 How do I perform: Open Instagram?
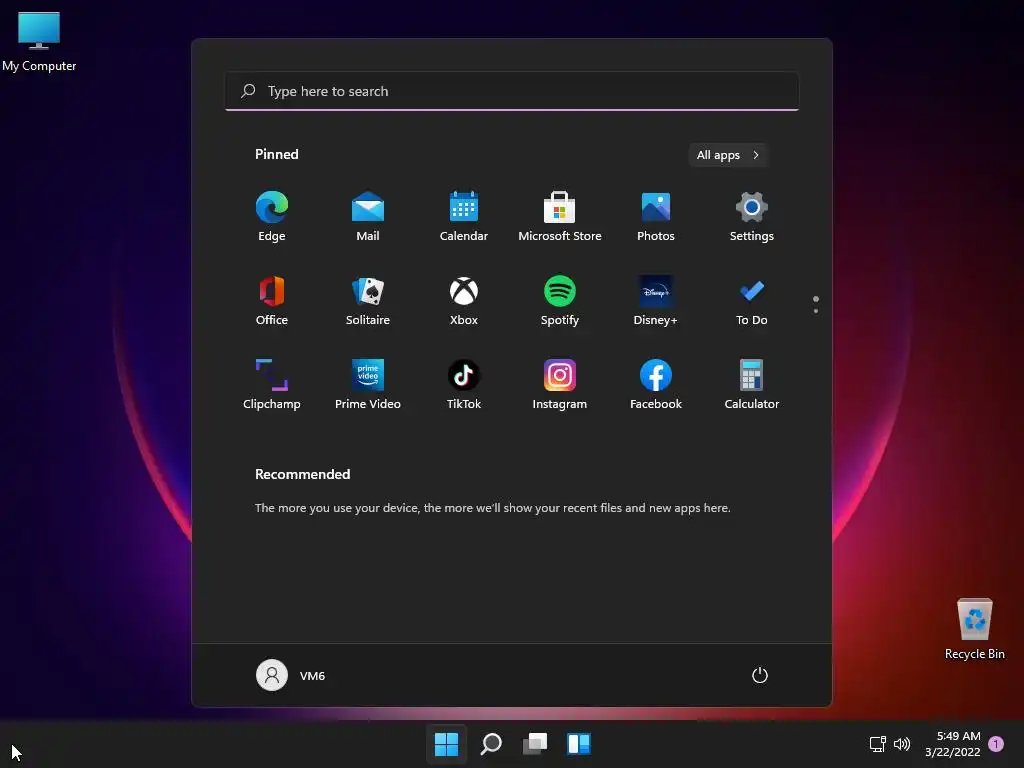[560, 385]
